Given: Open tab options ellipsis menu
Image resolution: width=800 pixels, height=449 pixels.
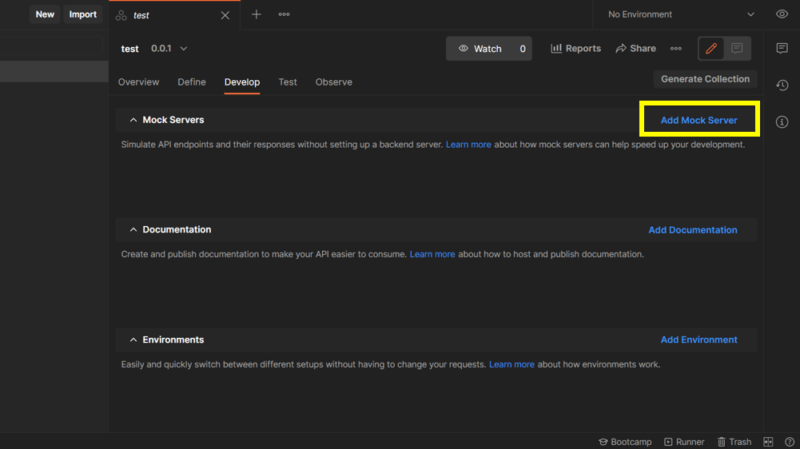Looking at the screenshot, I should (x=284, y=14).
